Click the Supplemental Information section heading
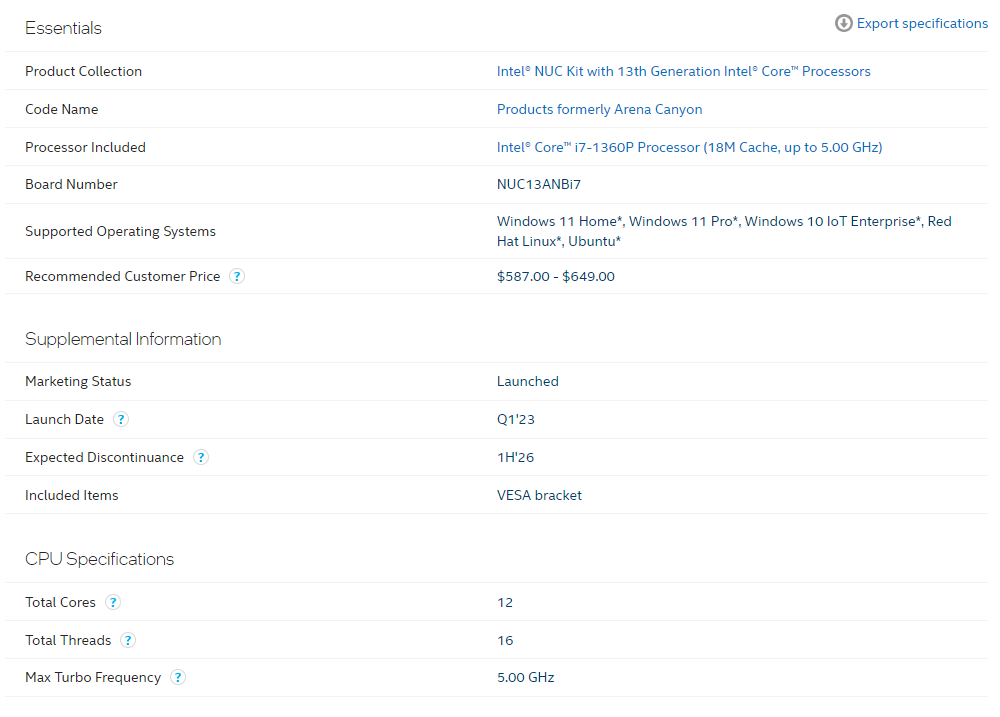This screenshot has height=717, width=1000. (123, 340)
